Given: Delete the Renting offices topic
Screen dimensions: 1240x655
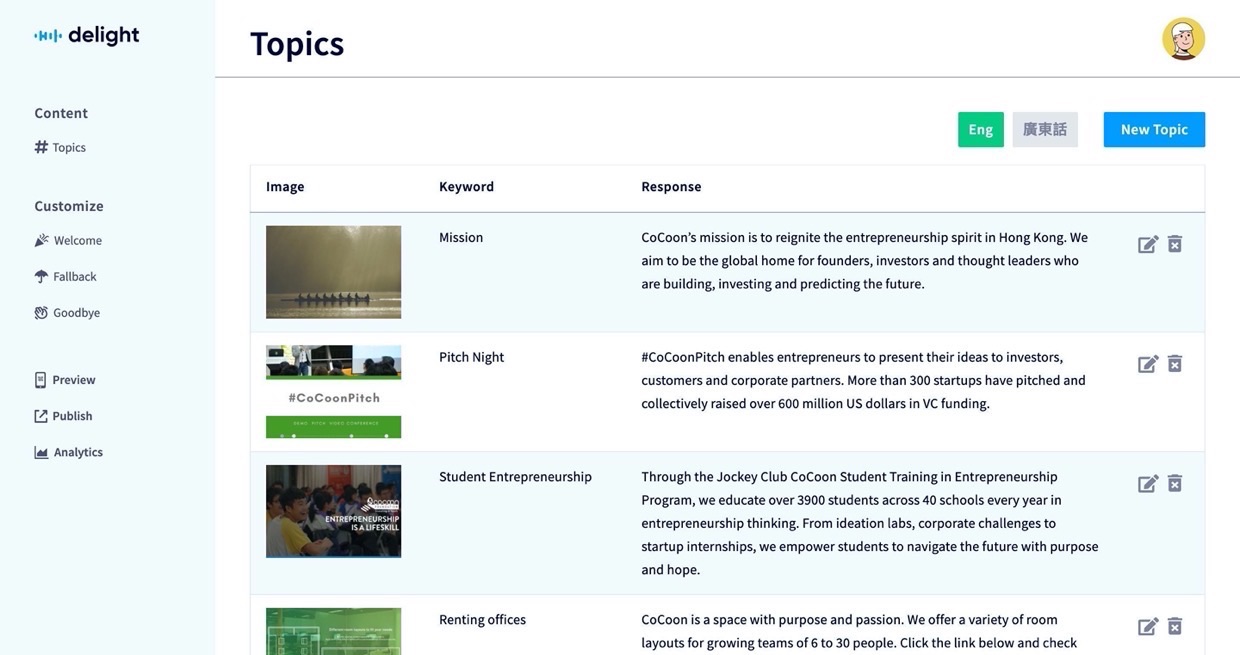Looking at the screenshot, I should pyautogui.click(x=1175, y=627).
